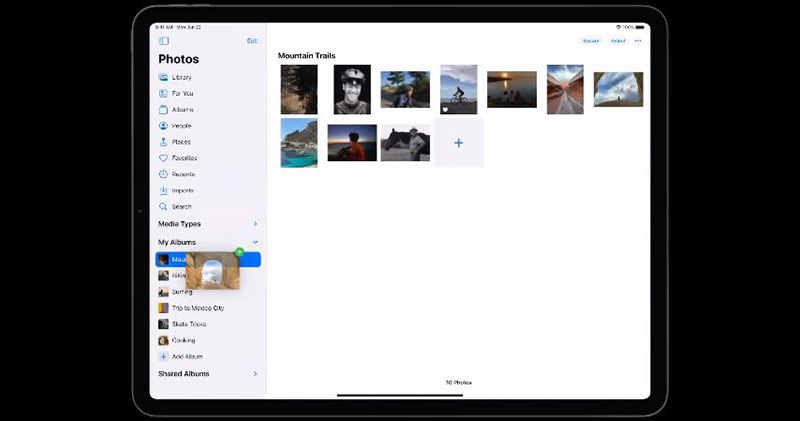Click the home indicator bar
The width and height of the screenshot is (800, 421).
[x=400, y=395]
